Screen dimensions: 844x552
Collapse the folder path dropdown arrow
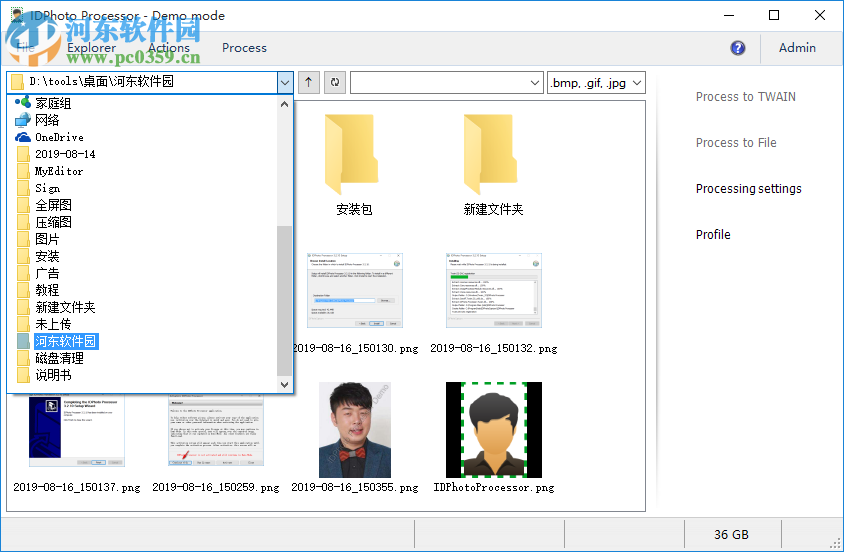[x=285, y=83]
